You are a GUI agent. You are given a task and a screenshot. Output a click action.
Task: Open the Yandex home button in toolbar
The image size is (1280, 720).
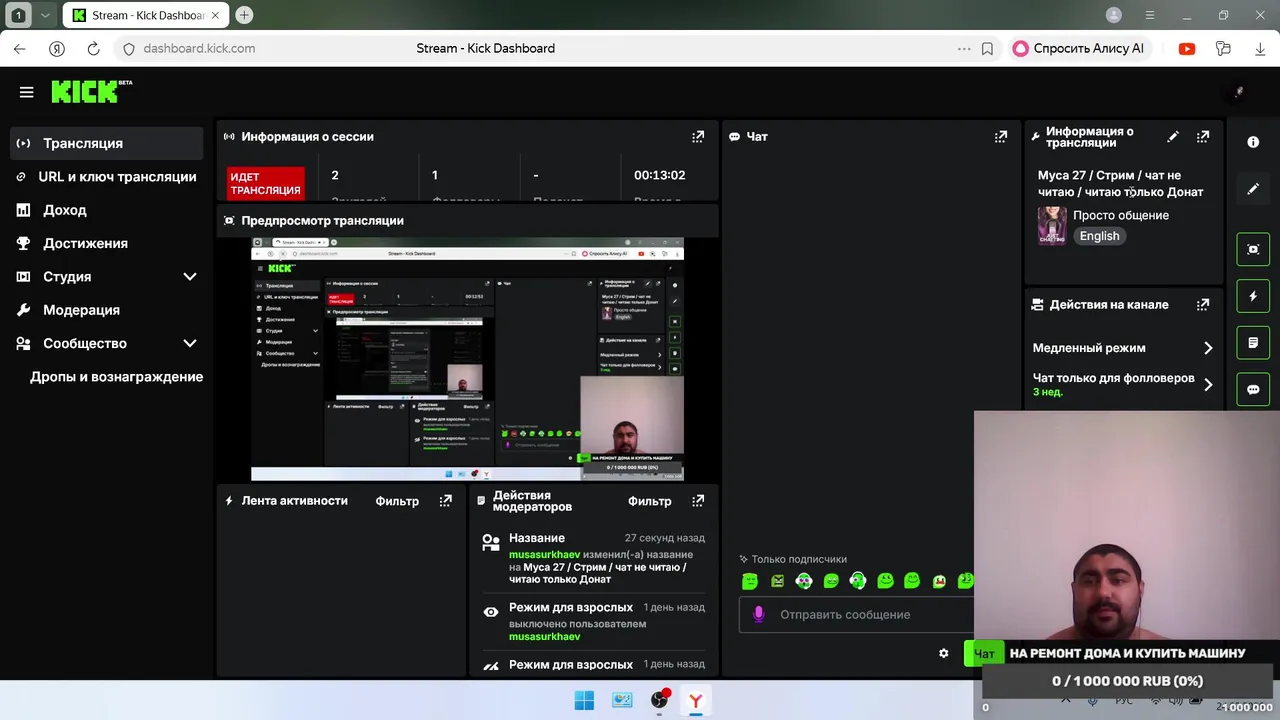[57, 48]
